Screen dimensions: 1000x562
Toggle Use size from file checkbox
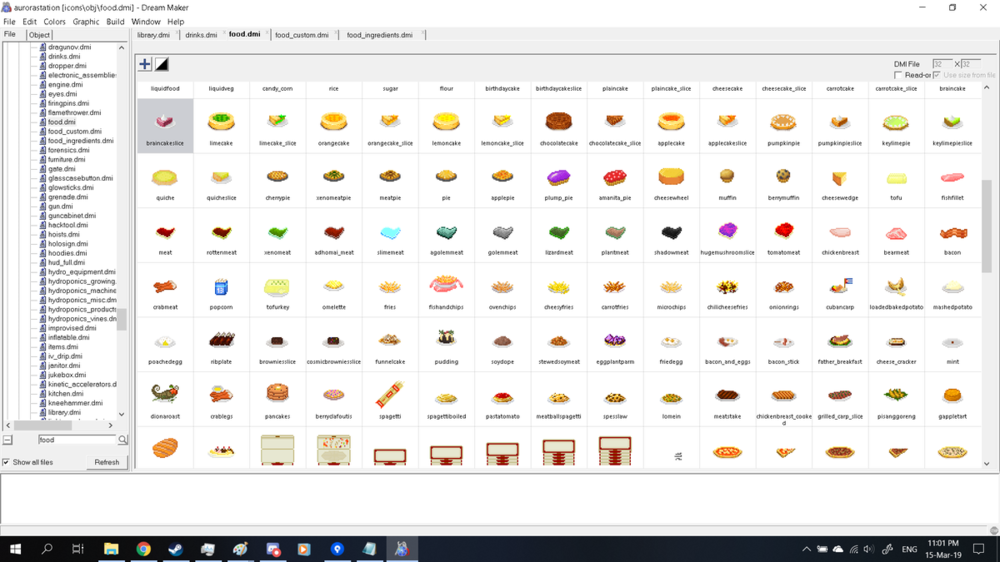click(x=937, y=75)
